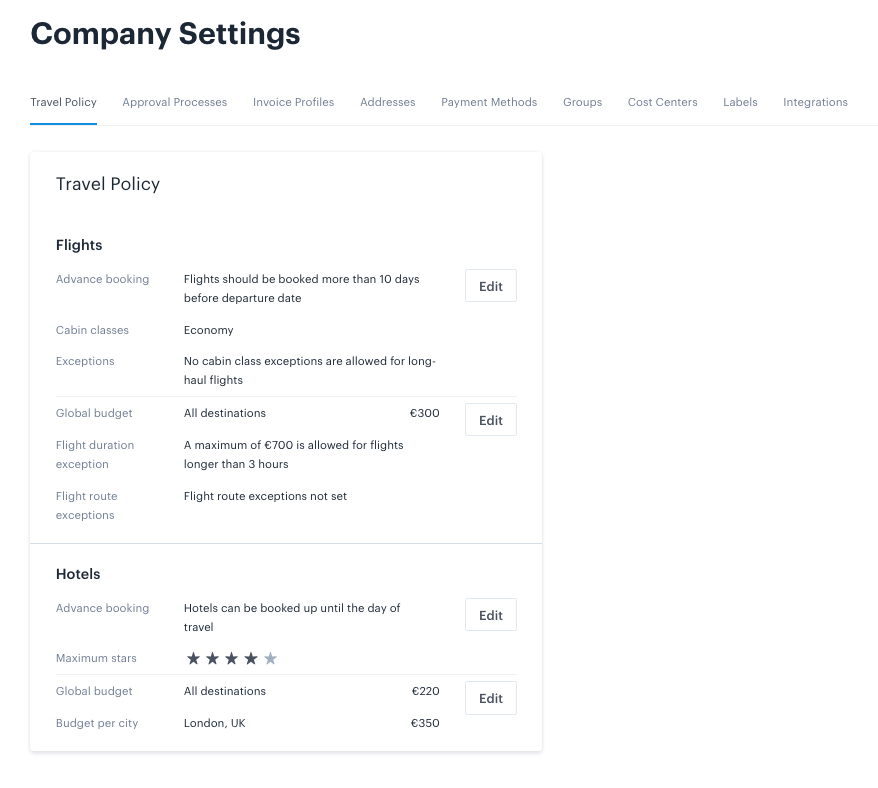Edit hotels advance booking setting
The image size is (878, 788).
(x=491, y=614)
